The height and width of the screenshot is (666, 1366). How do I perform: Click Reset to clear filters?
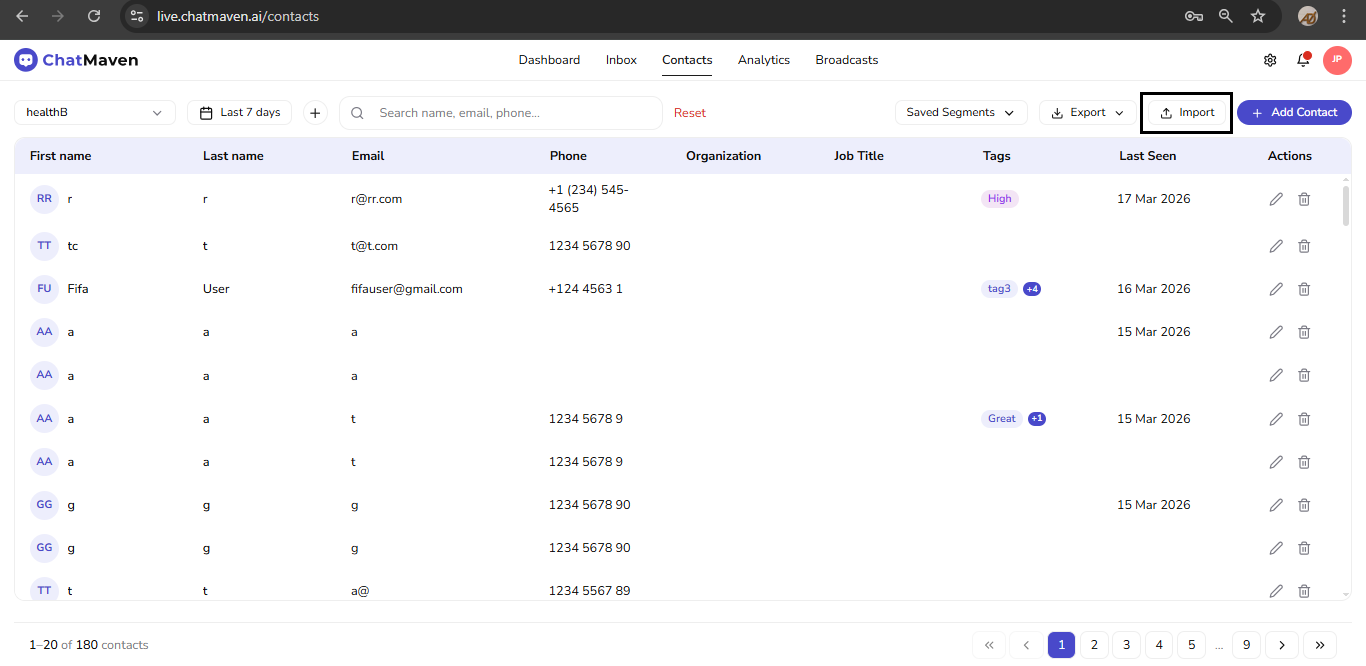[689, 112]
